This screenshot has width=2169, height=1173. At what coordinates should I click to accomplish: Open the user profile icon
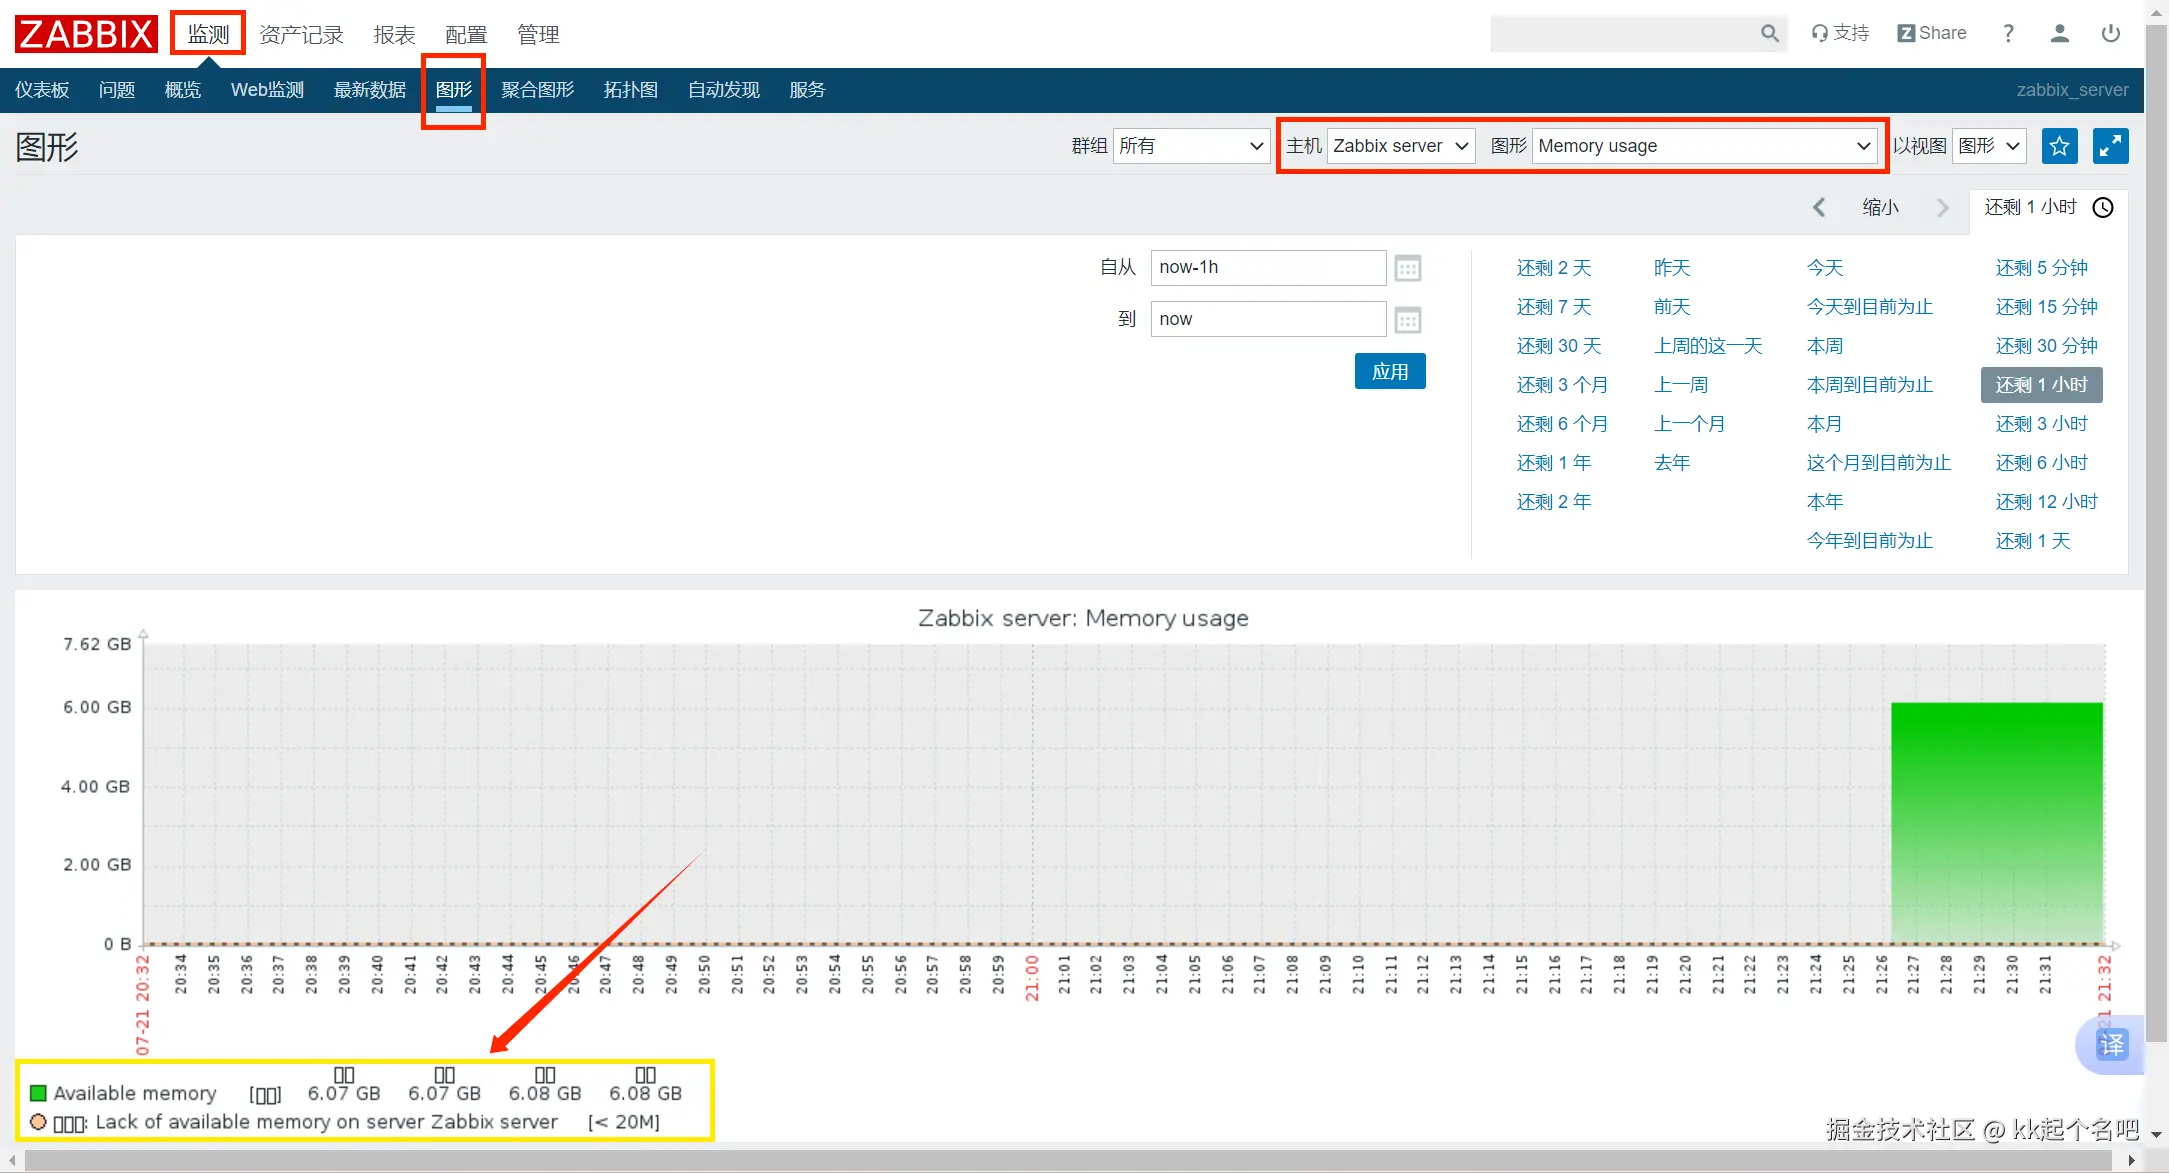point(2059,34)
